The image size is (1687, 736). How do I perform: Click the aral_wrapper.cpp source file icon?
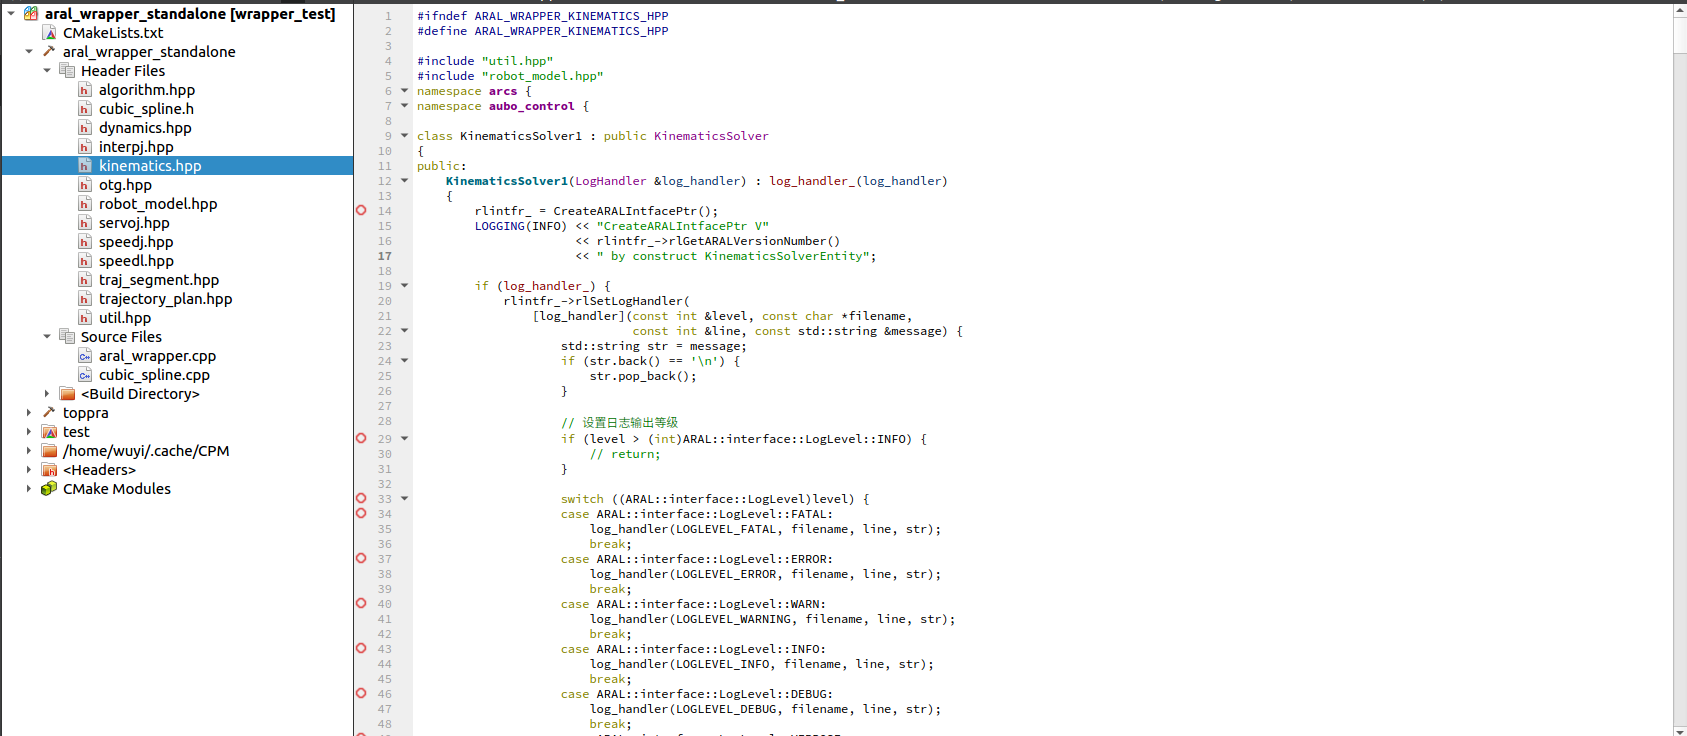click(85, 356)
